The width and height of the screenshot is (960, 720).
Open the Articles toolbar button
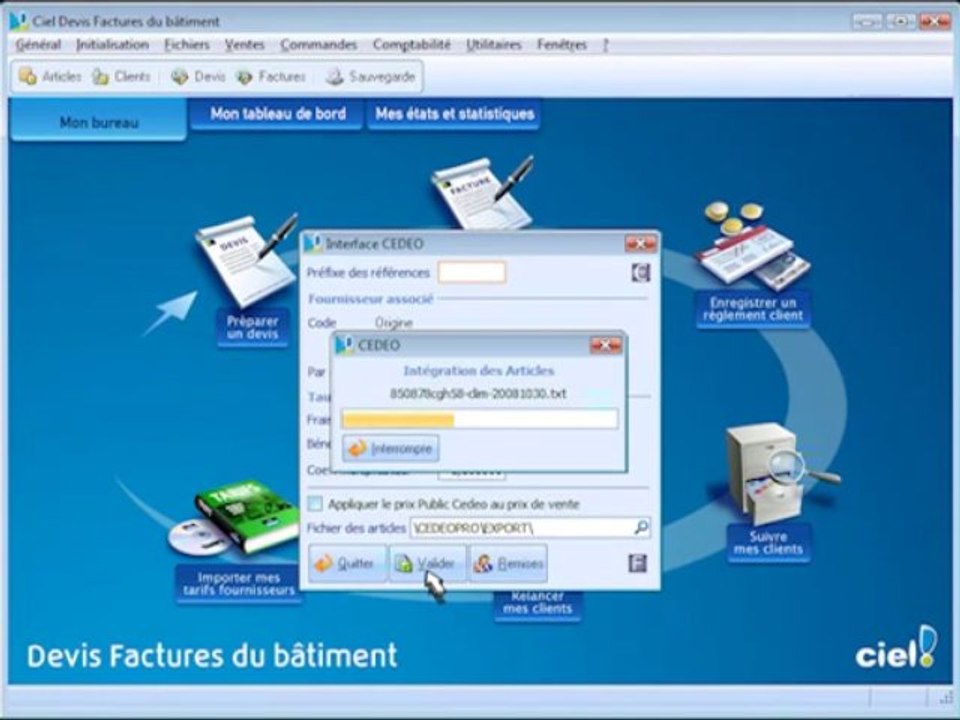tap(50, 77)
